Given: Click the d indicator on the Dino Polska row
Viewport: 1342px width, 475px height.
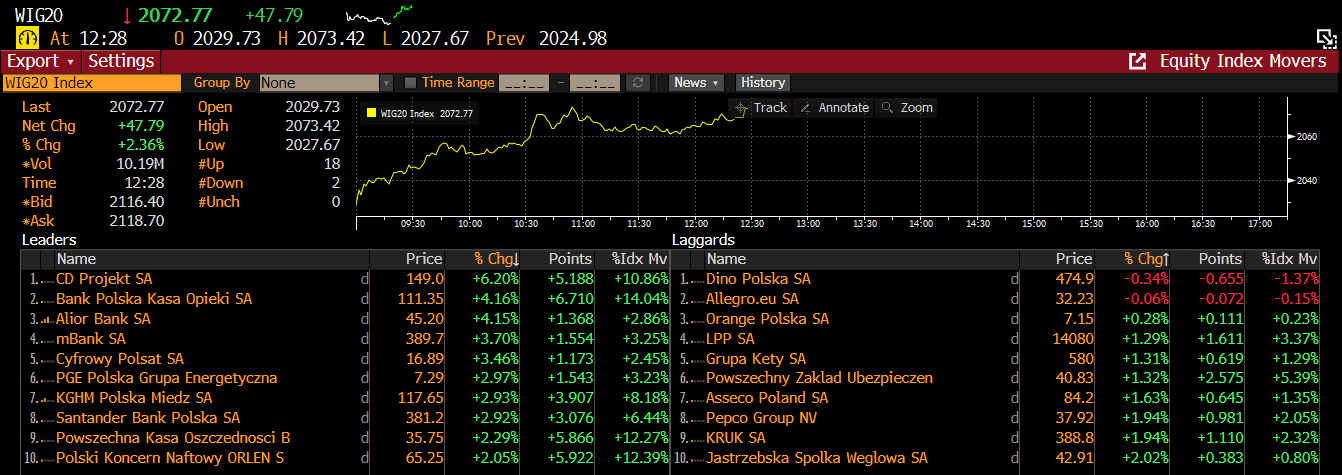Looking at the screenshot, I should pos(1014,279).
